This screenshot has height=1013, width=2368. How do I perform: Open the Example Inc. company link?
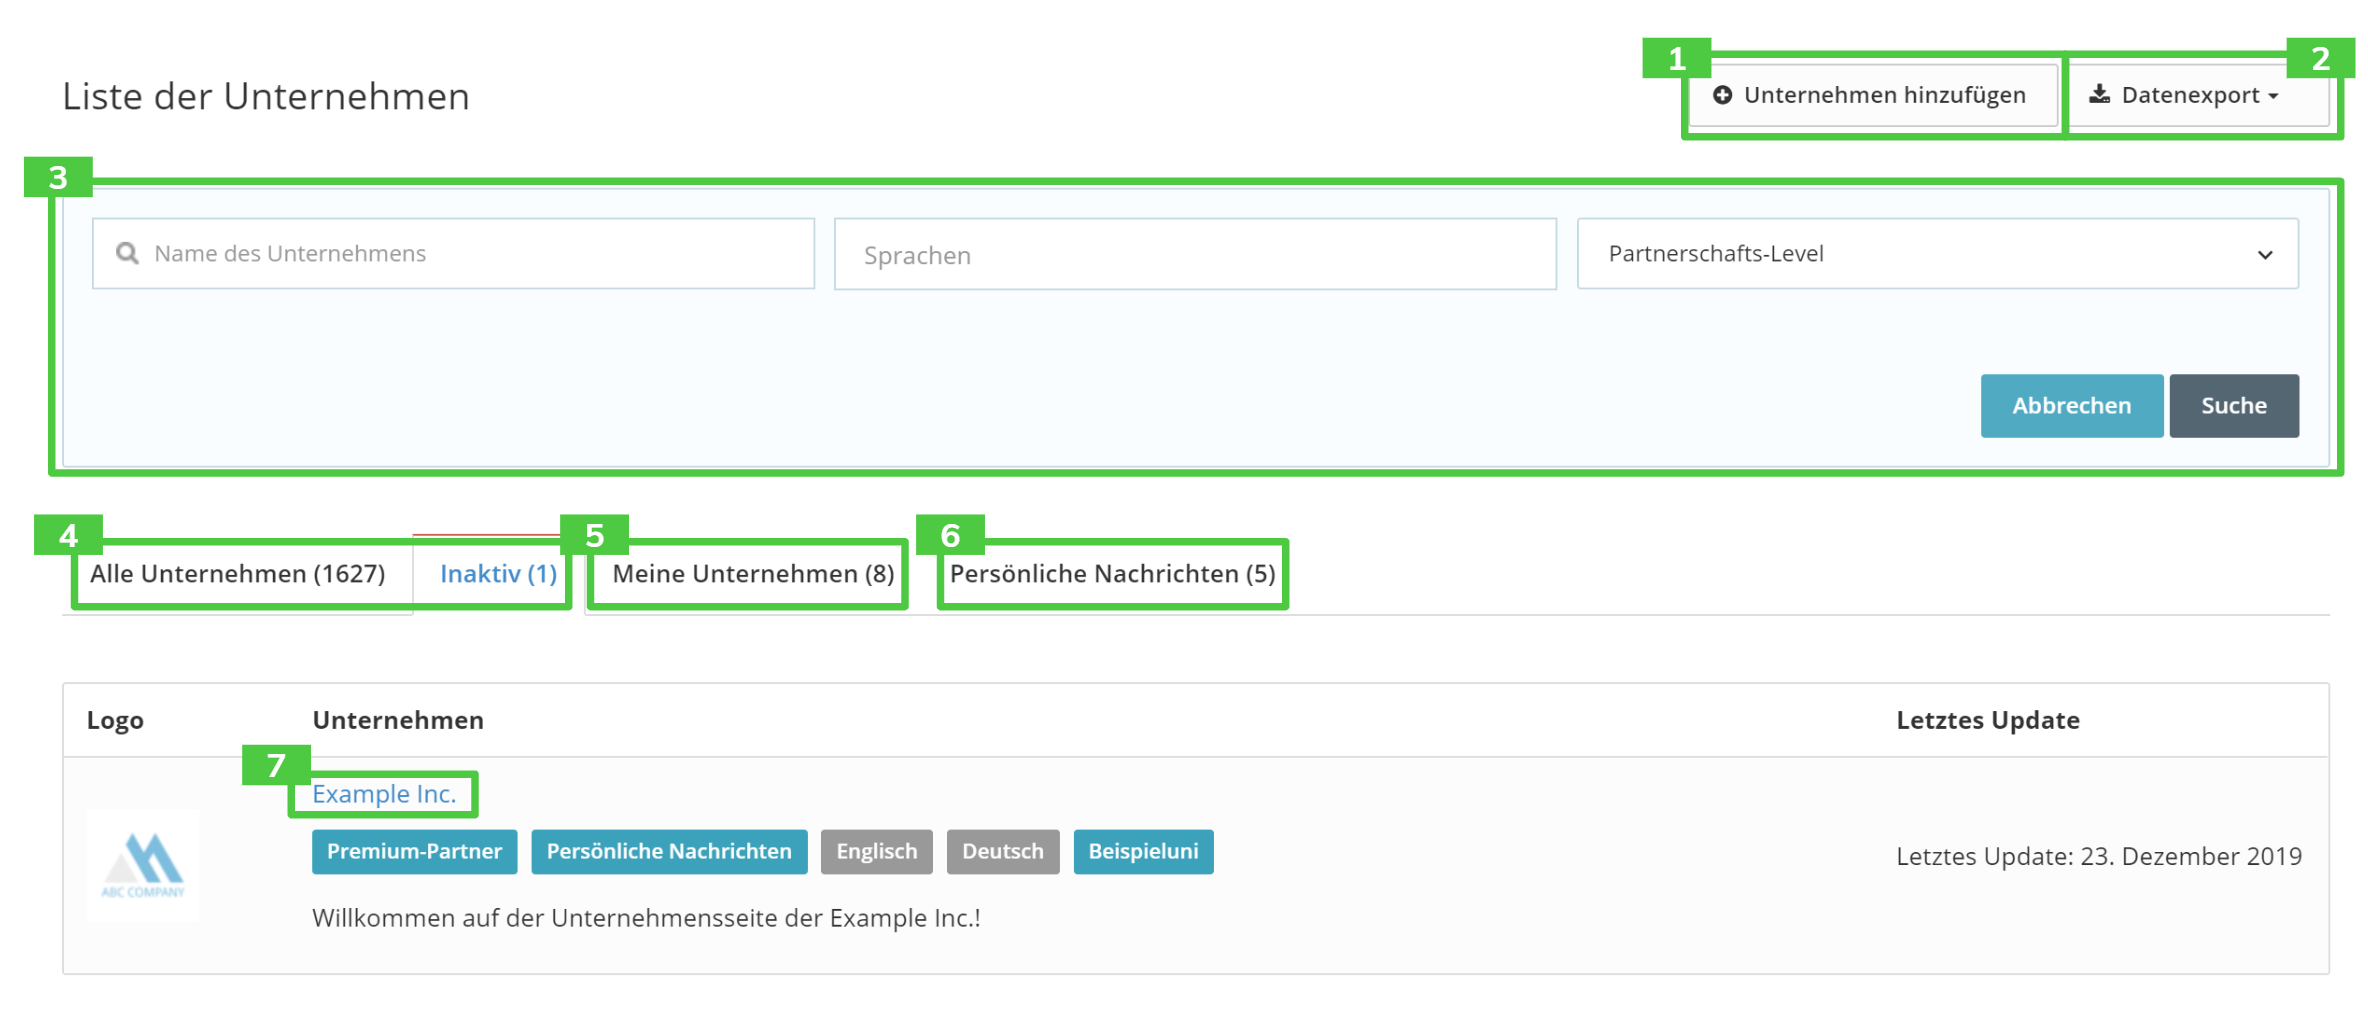[384, 794]
